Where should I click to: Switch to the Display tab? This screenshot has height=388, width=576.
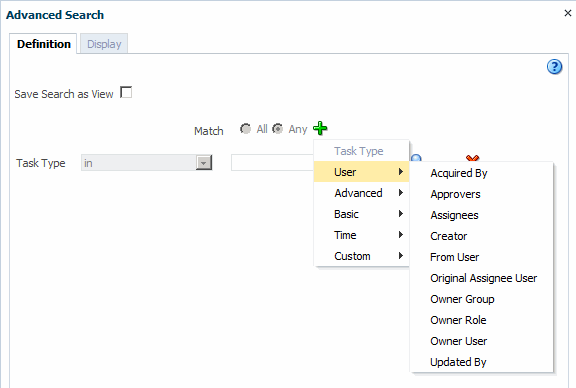point(104,44)
